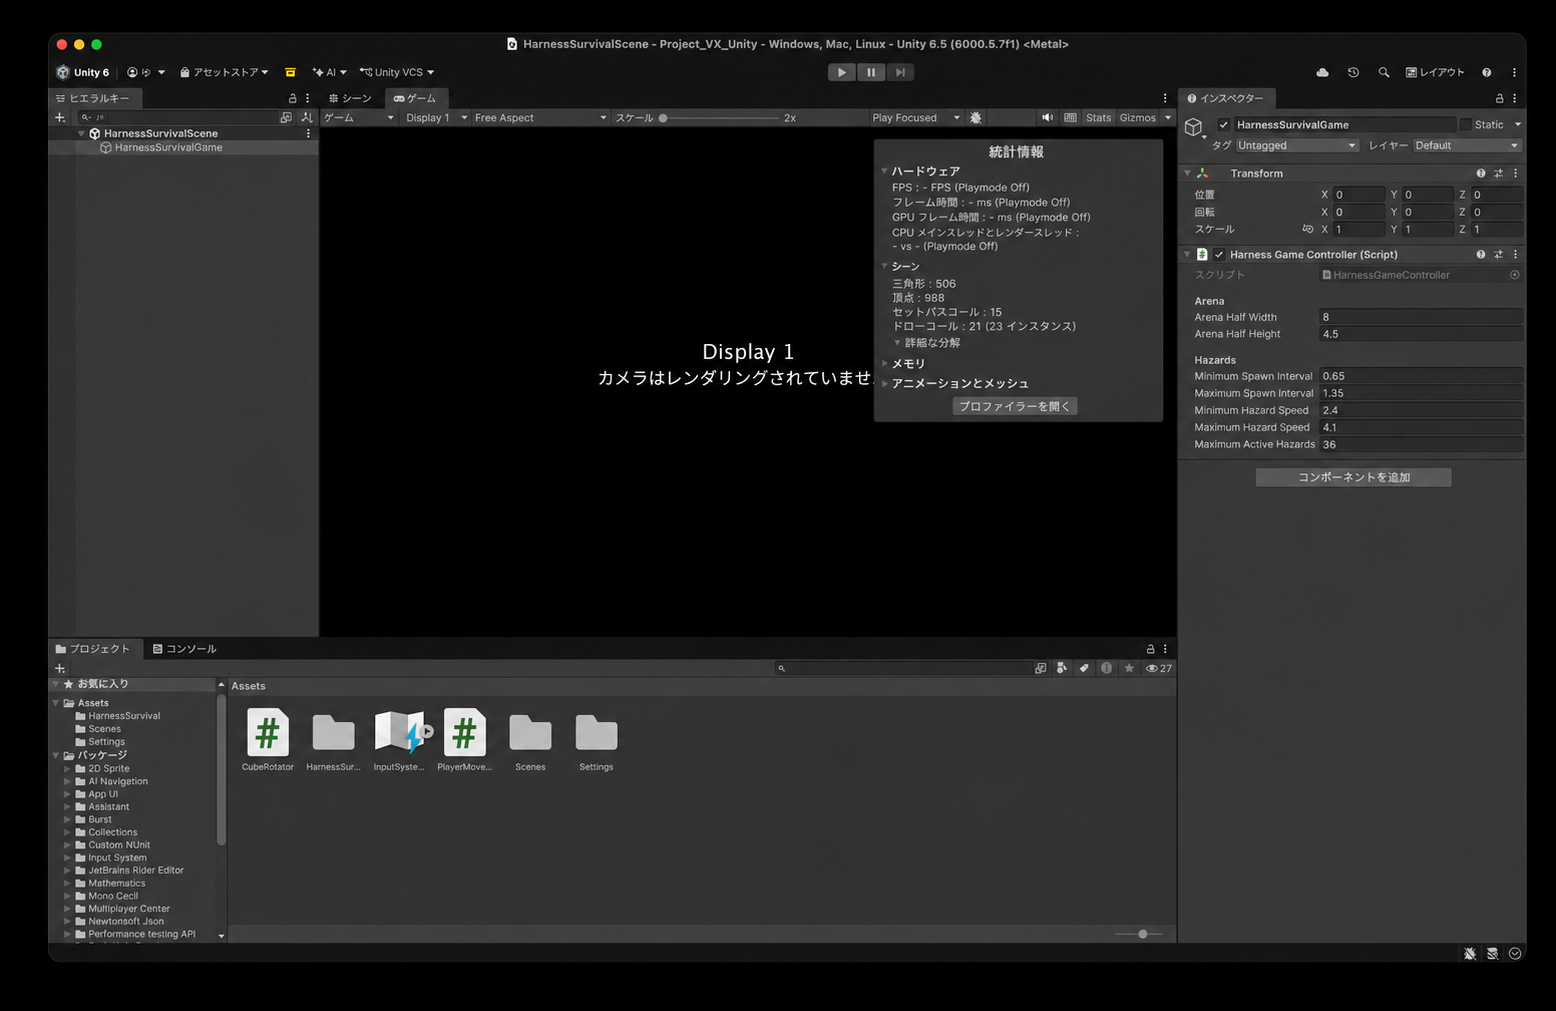
Task: Click the global search magnifier icon
Action: point(1384,72)
